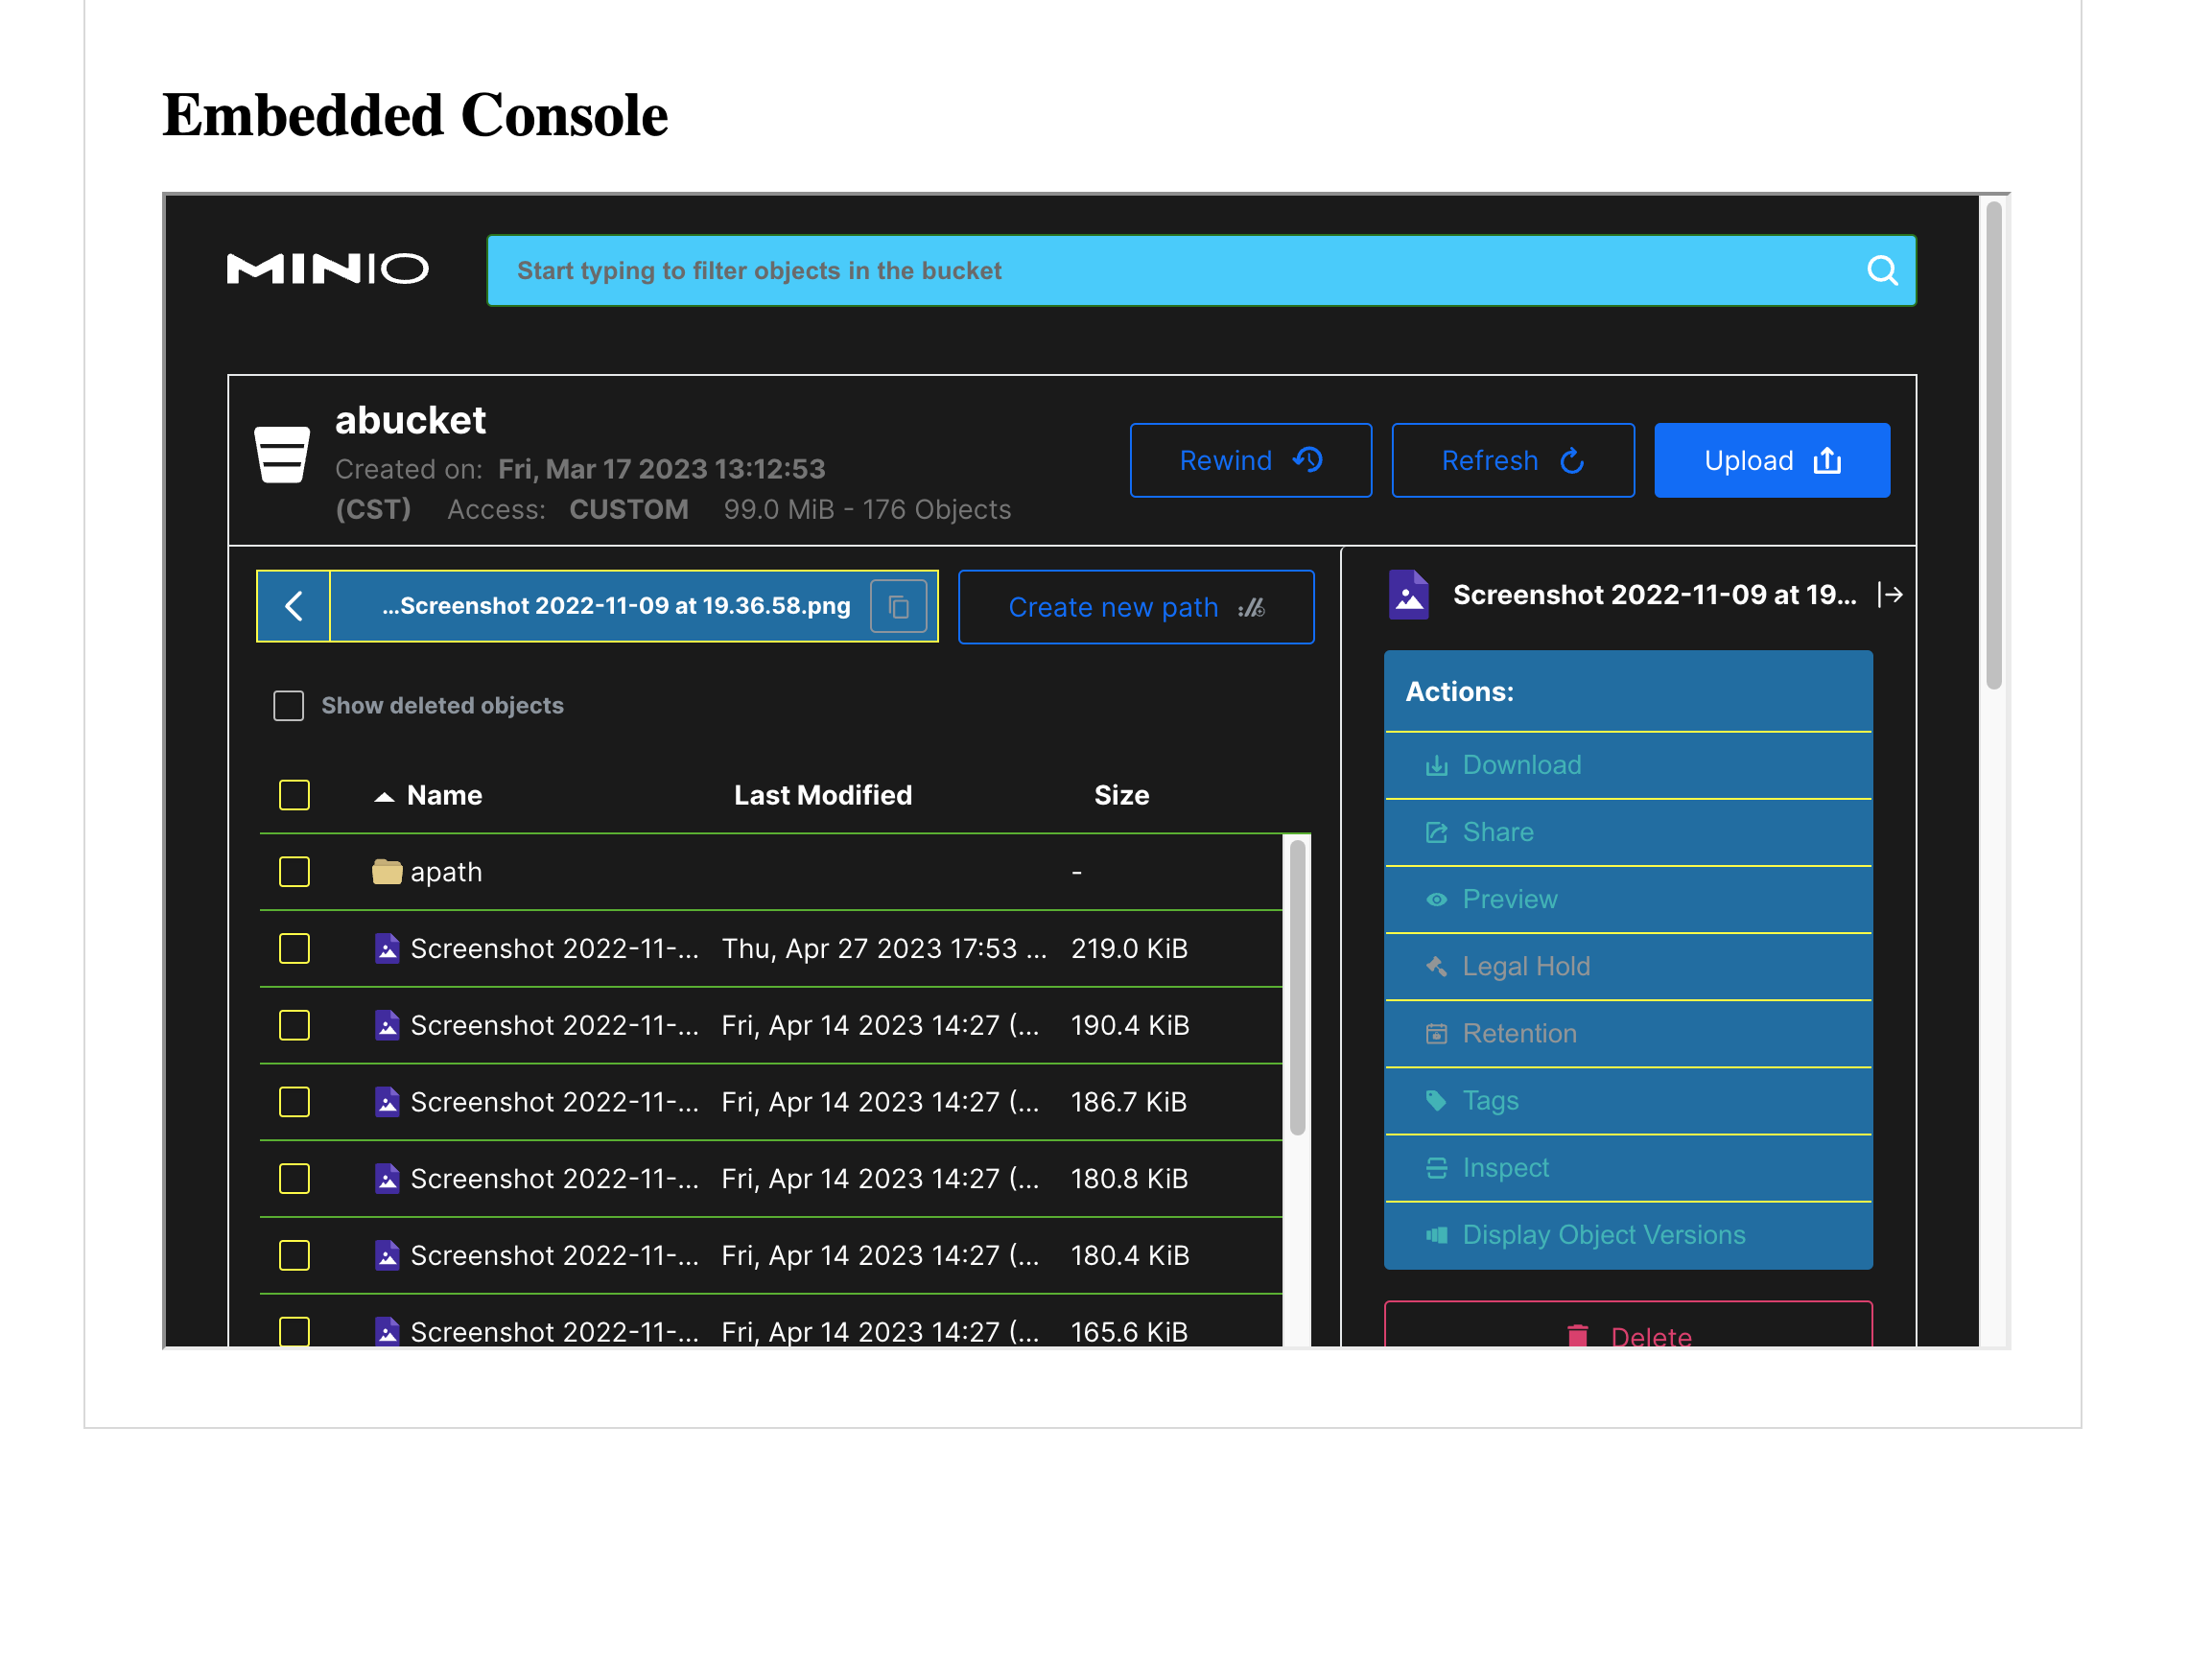Click the 165.6 KiB size cell

pos(1129,1332)
